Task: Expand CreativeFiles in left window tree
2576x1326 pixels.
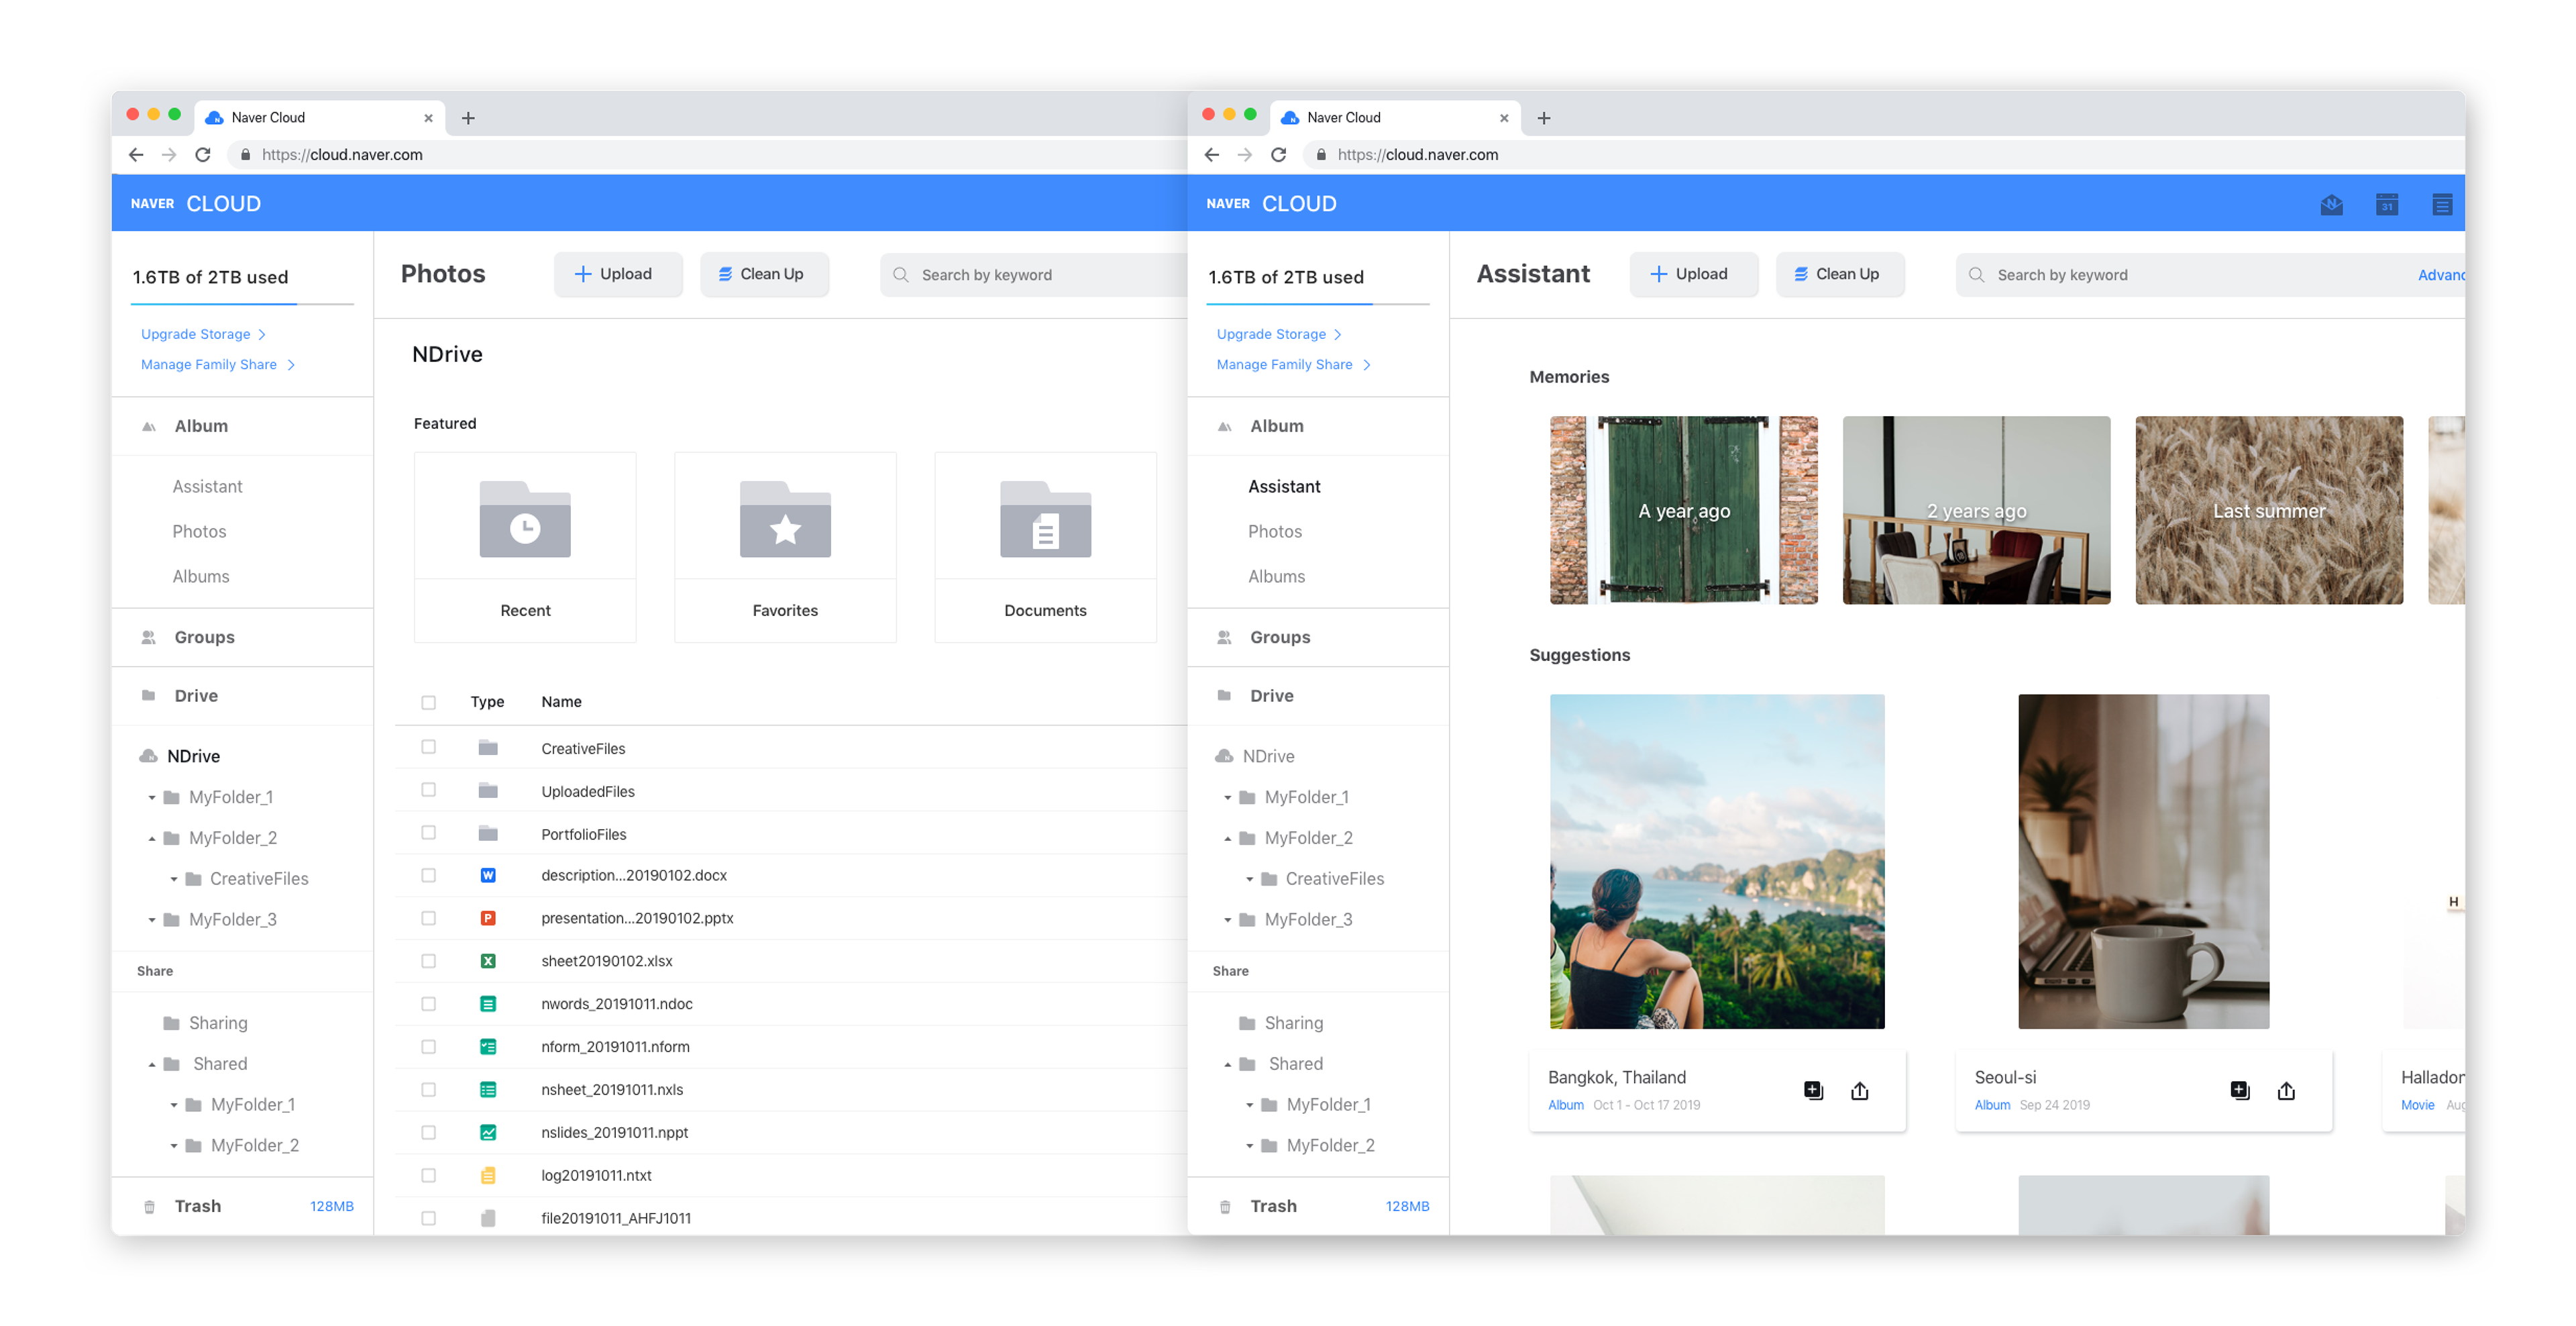Action: [174, 880]
